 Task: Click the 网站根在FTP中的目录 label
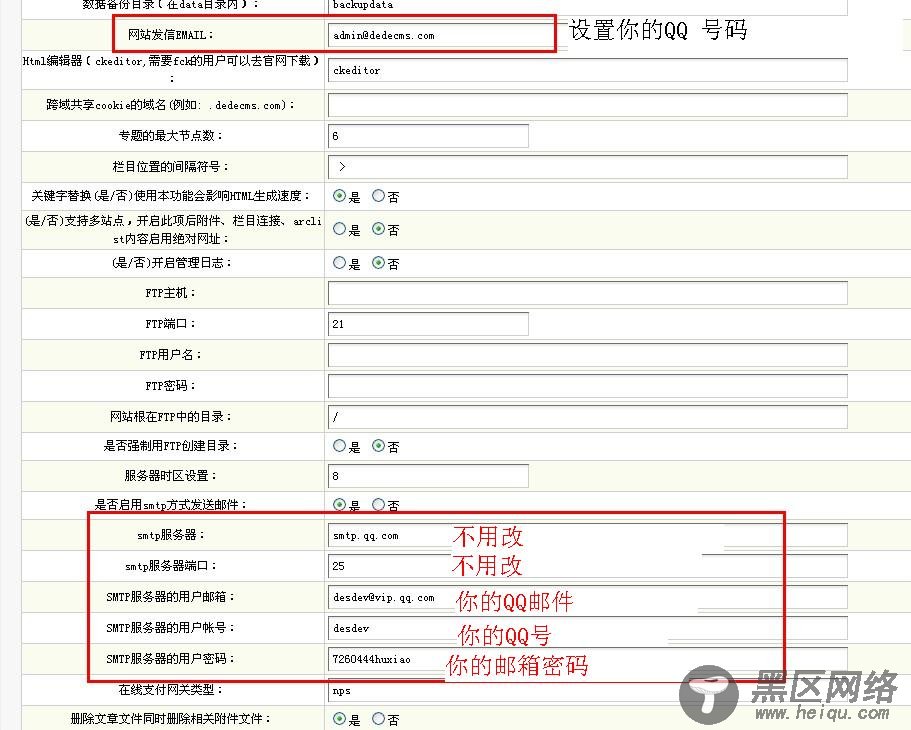pyautogui.click(x=171, y=416)
